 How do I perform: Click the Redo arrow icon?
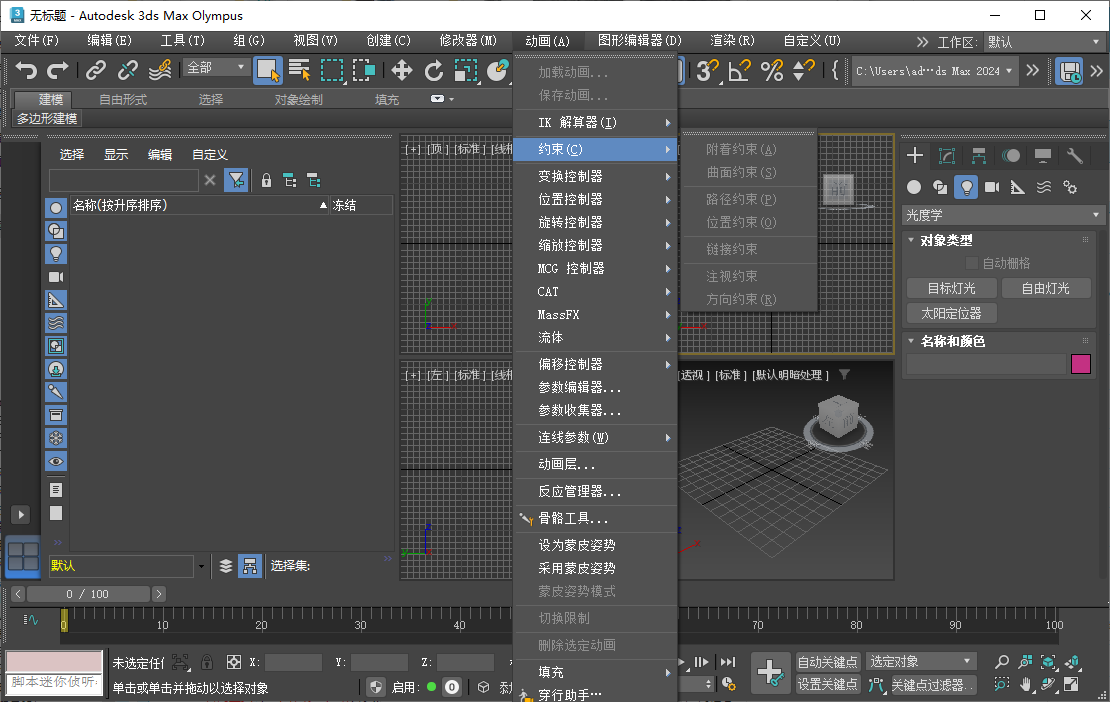[57, 70]
